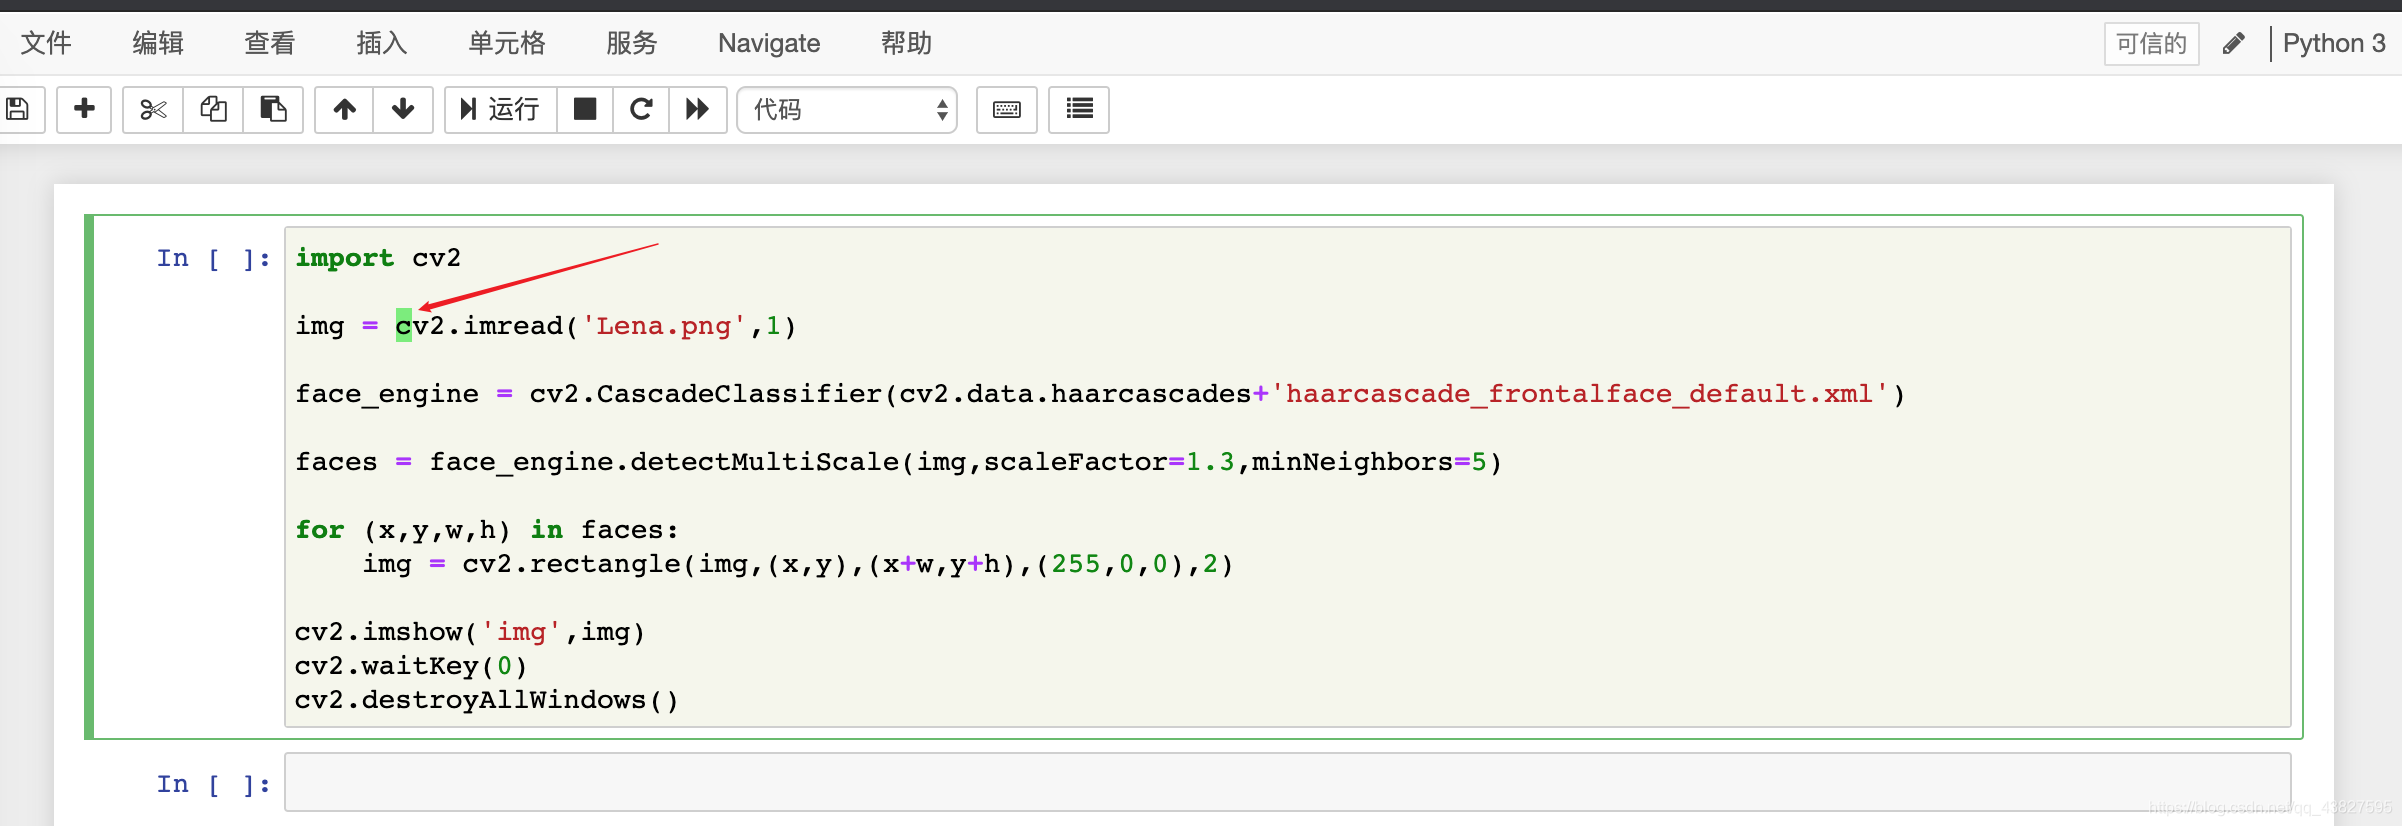Screen dimensions: 2402x826
Task: Open the 代码 cell type dropdown
Action: [x=847, y=109]
